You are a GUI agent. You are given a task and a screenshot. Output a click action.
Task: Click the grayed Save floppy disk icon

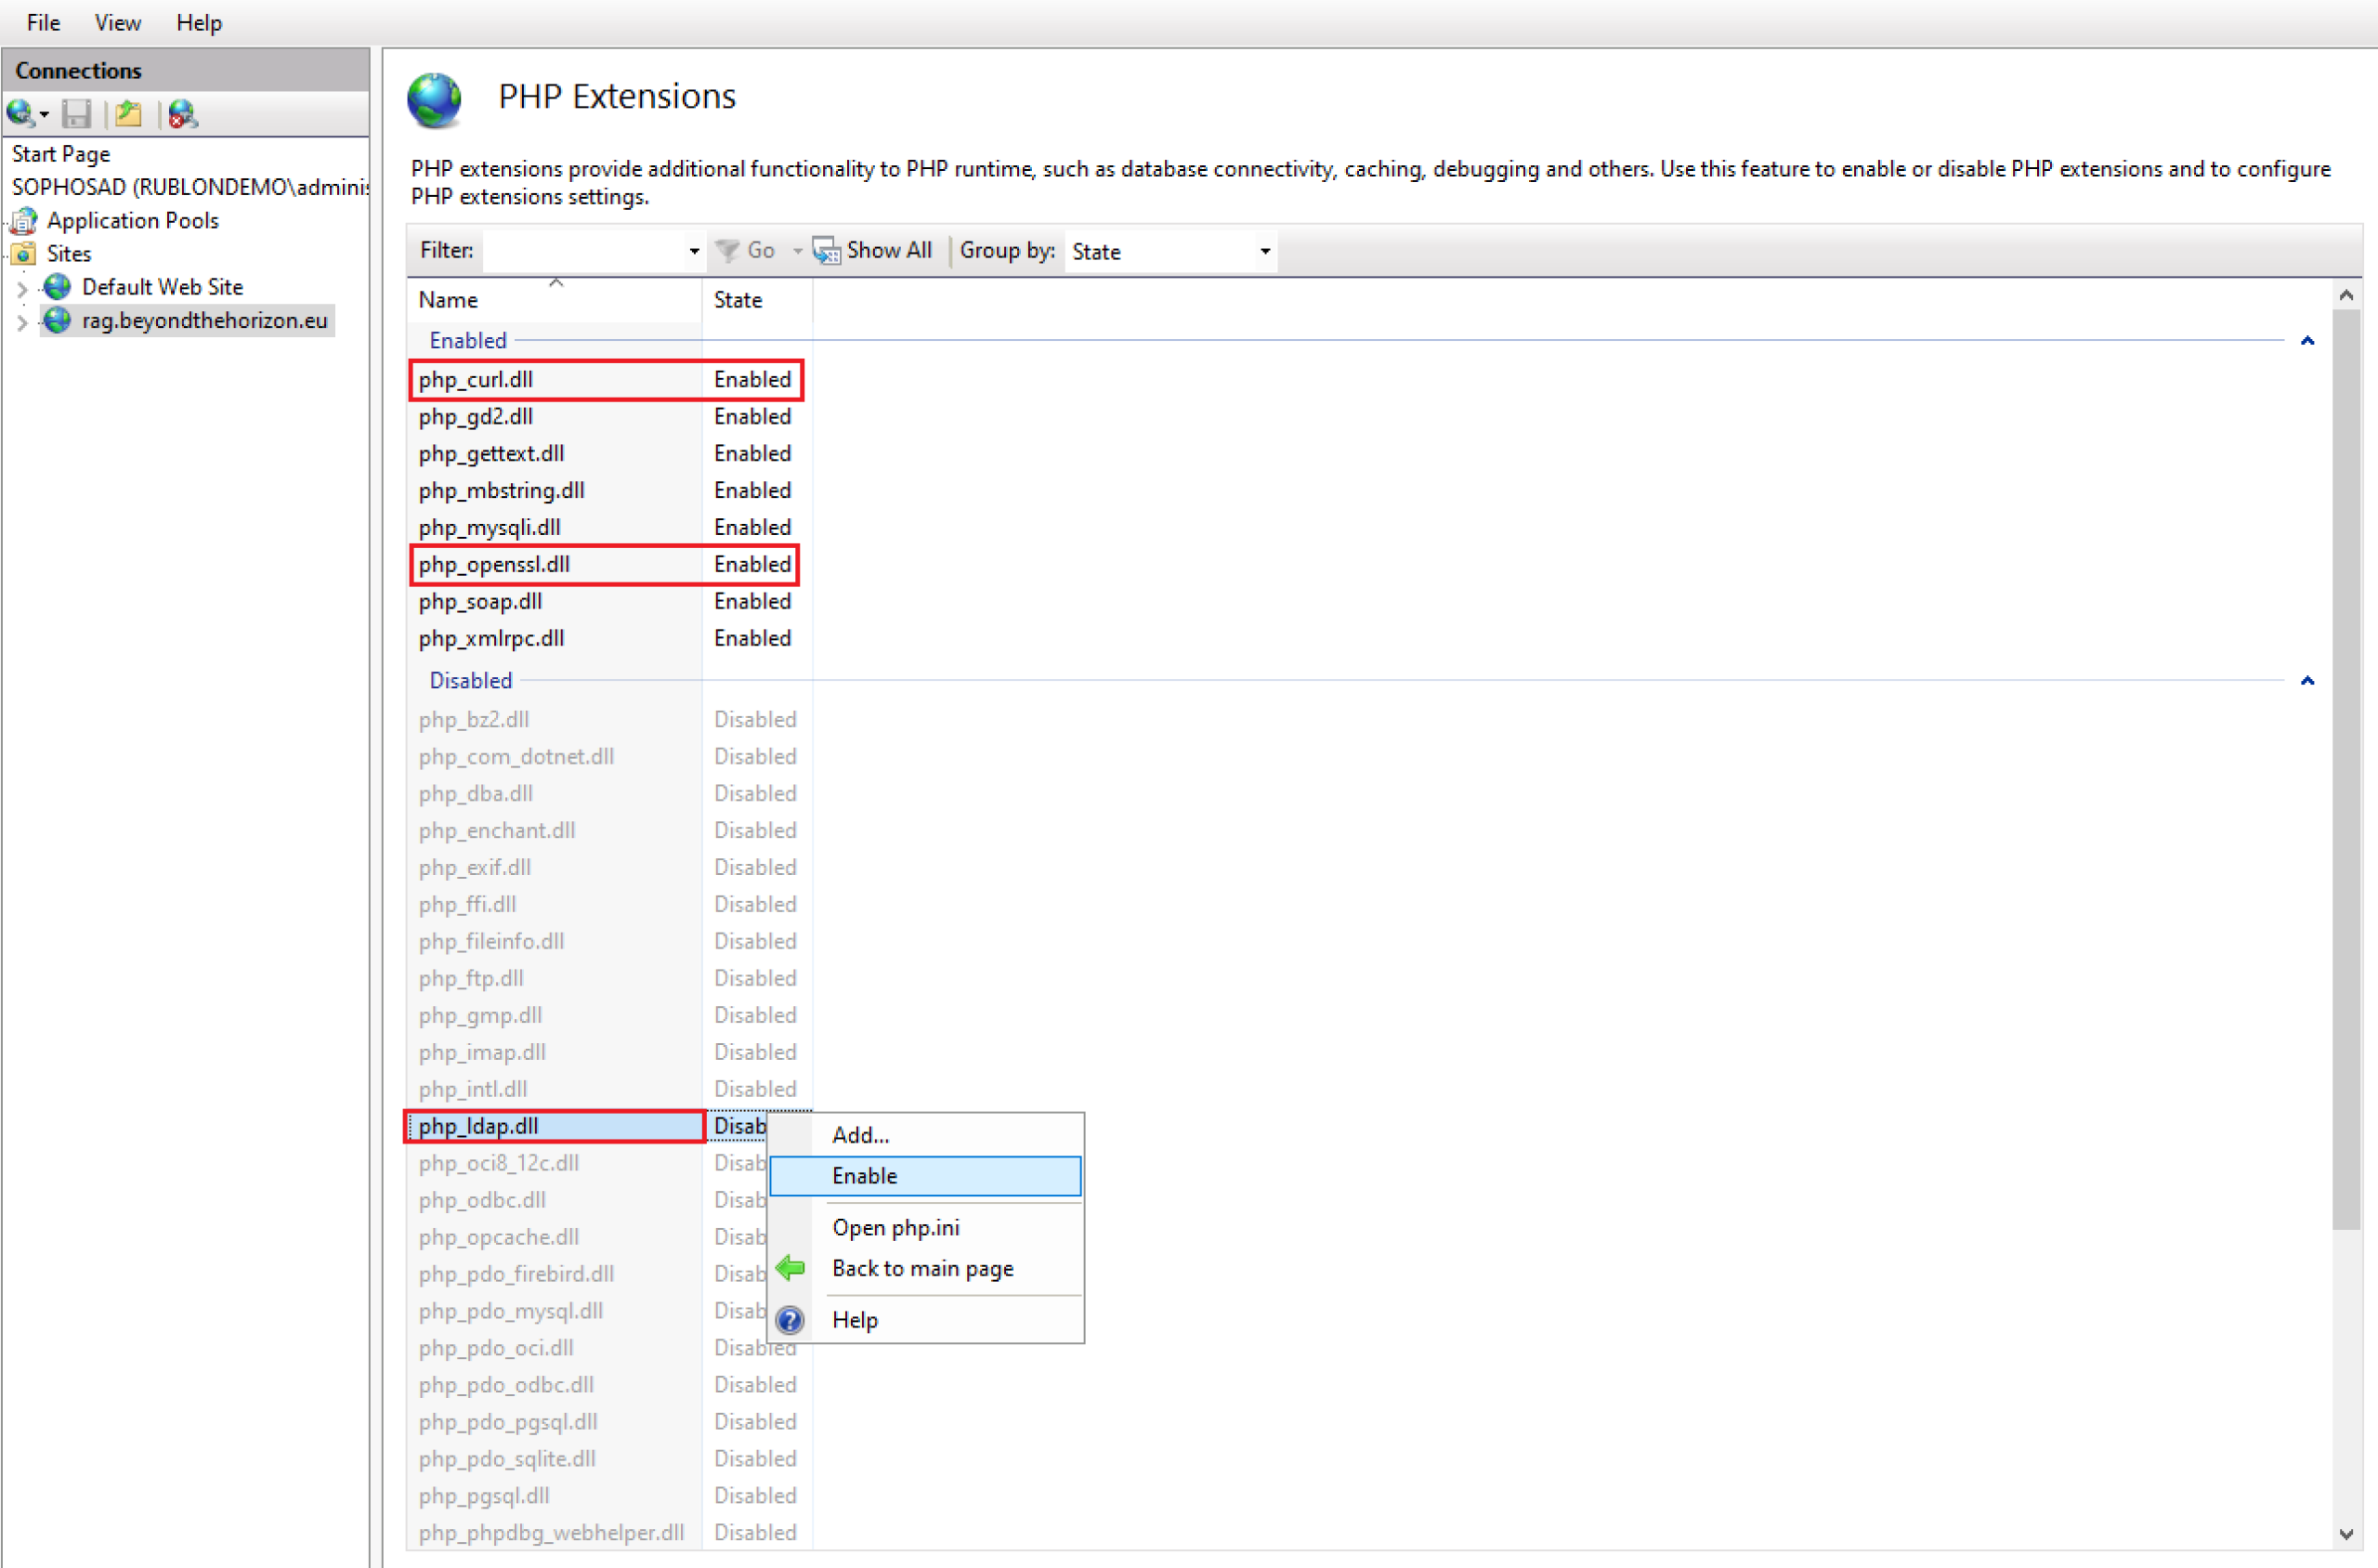coord(77,114)
